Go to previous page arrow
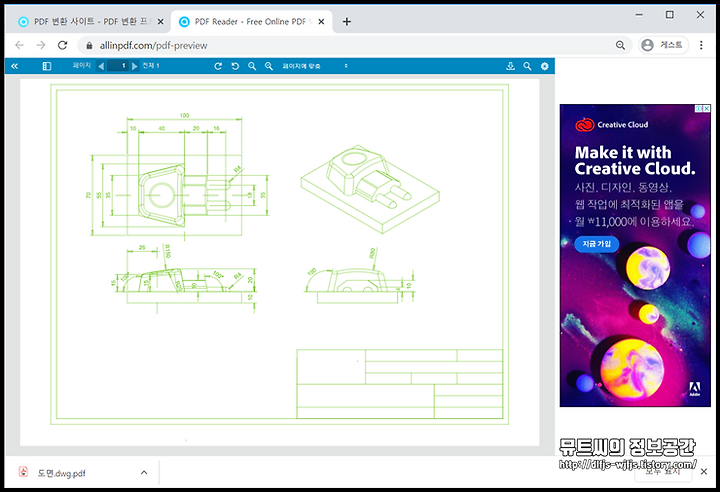The image size is (720, 492). point(101,66)
